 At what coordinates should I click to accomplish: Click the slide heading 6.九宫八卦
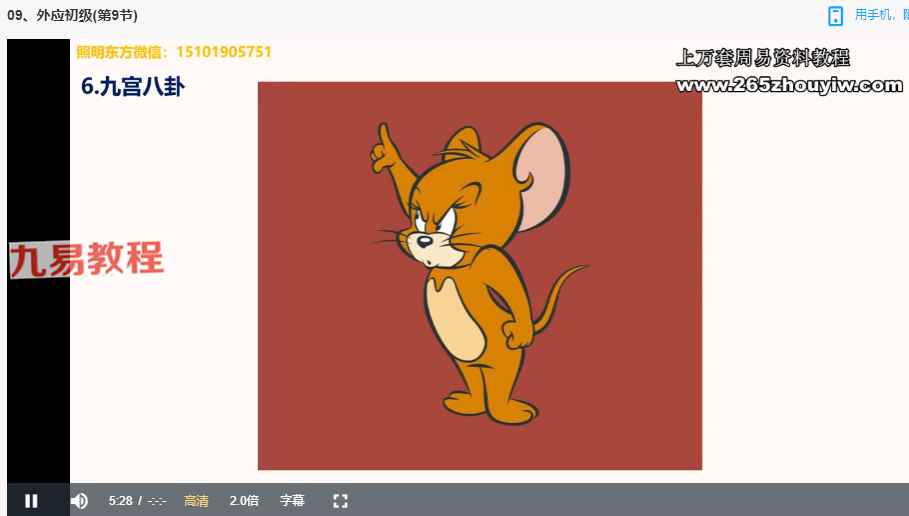pos(133,86)
